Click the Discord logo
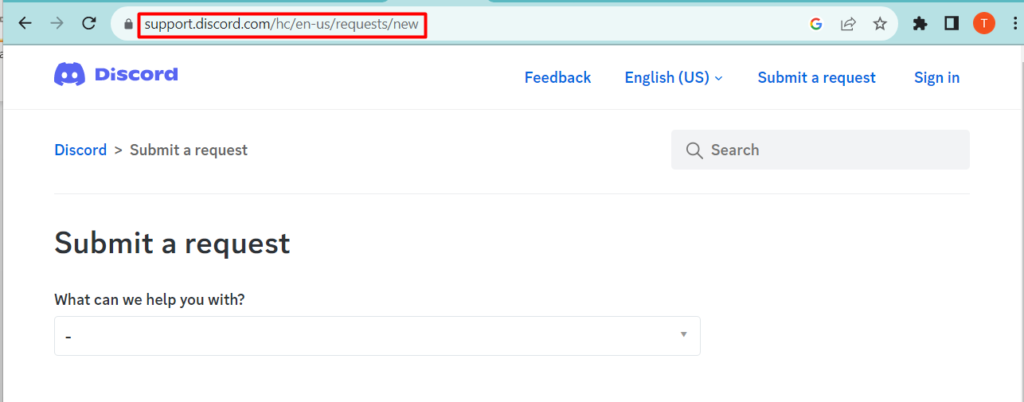This screenshot has width=1024, height=402. pyautogui.click(x=116, y=74)
